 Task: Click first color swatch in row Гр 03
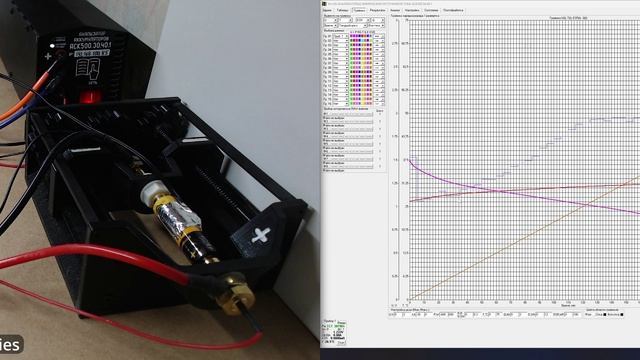pos(351,45)
